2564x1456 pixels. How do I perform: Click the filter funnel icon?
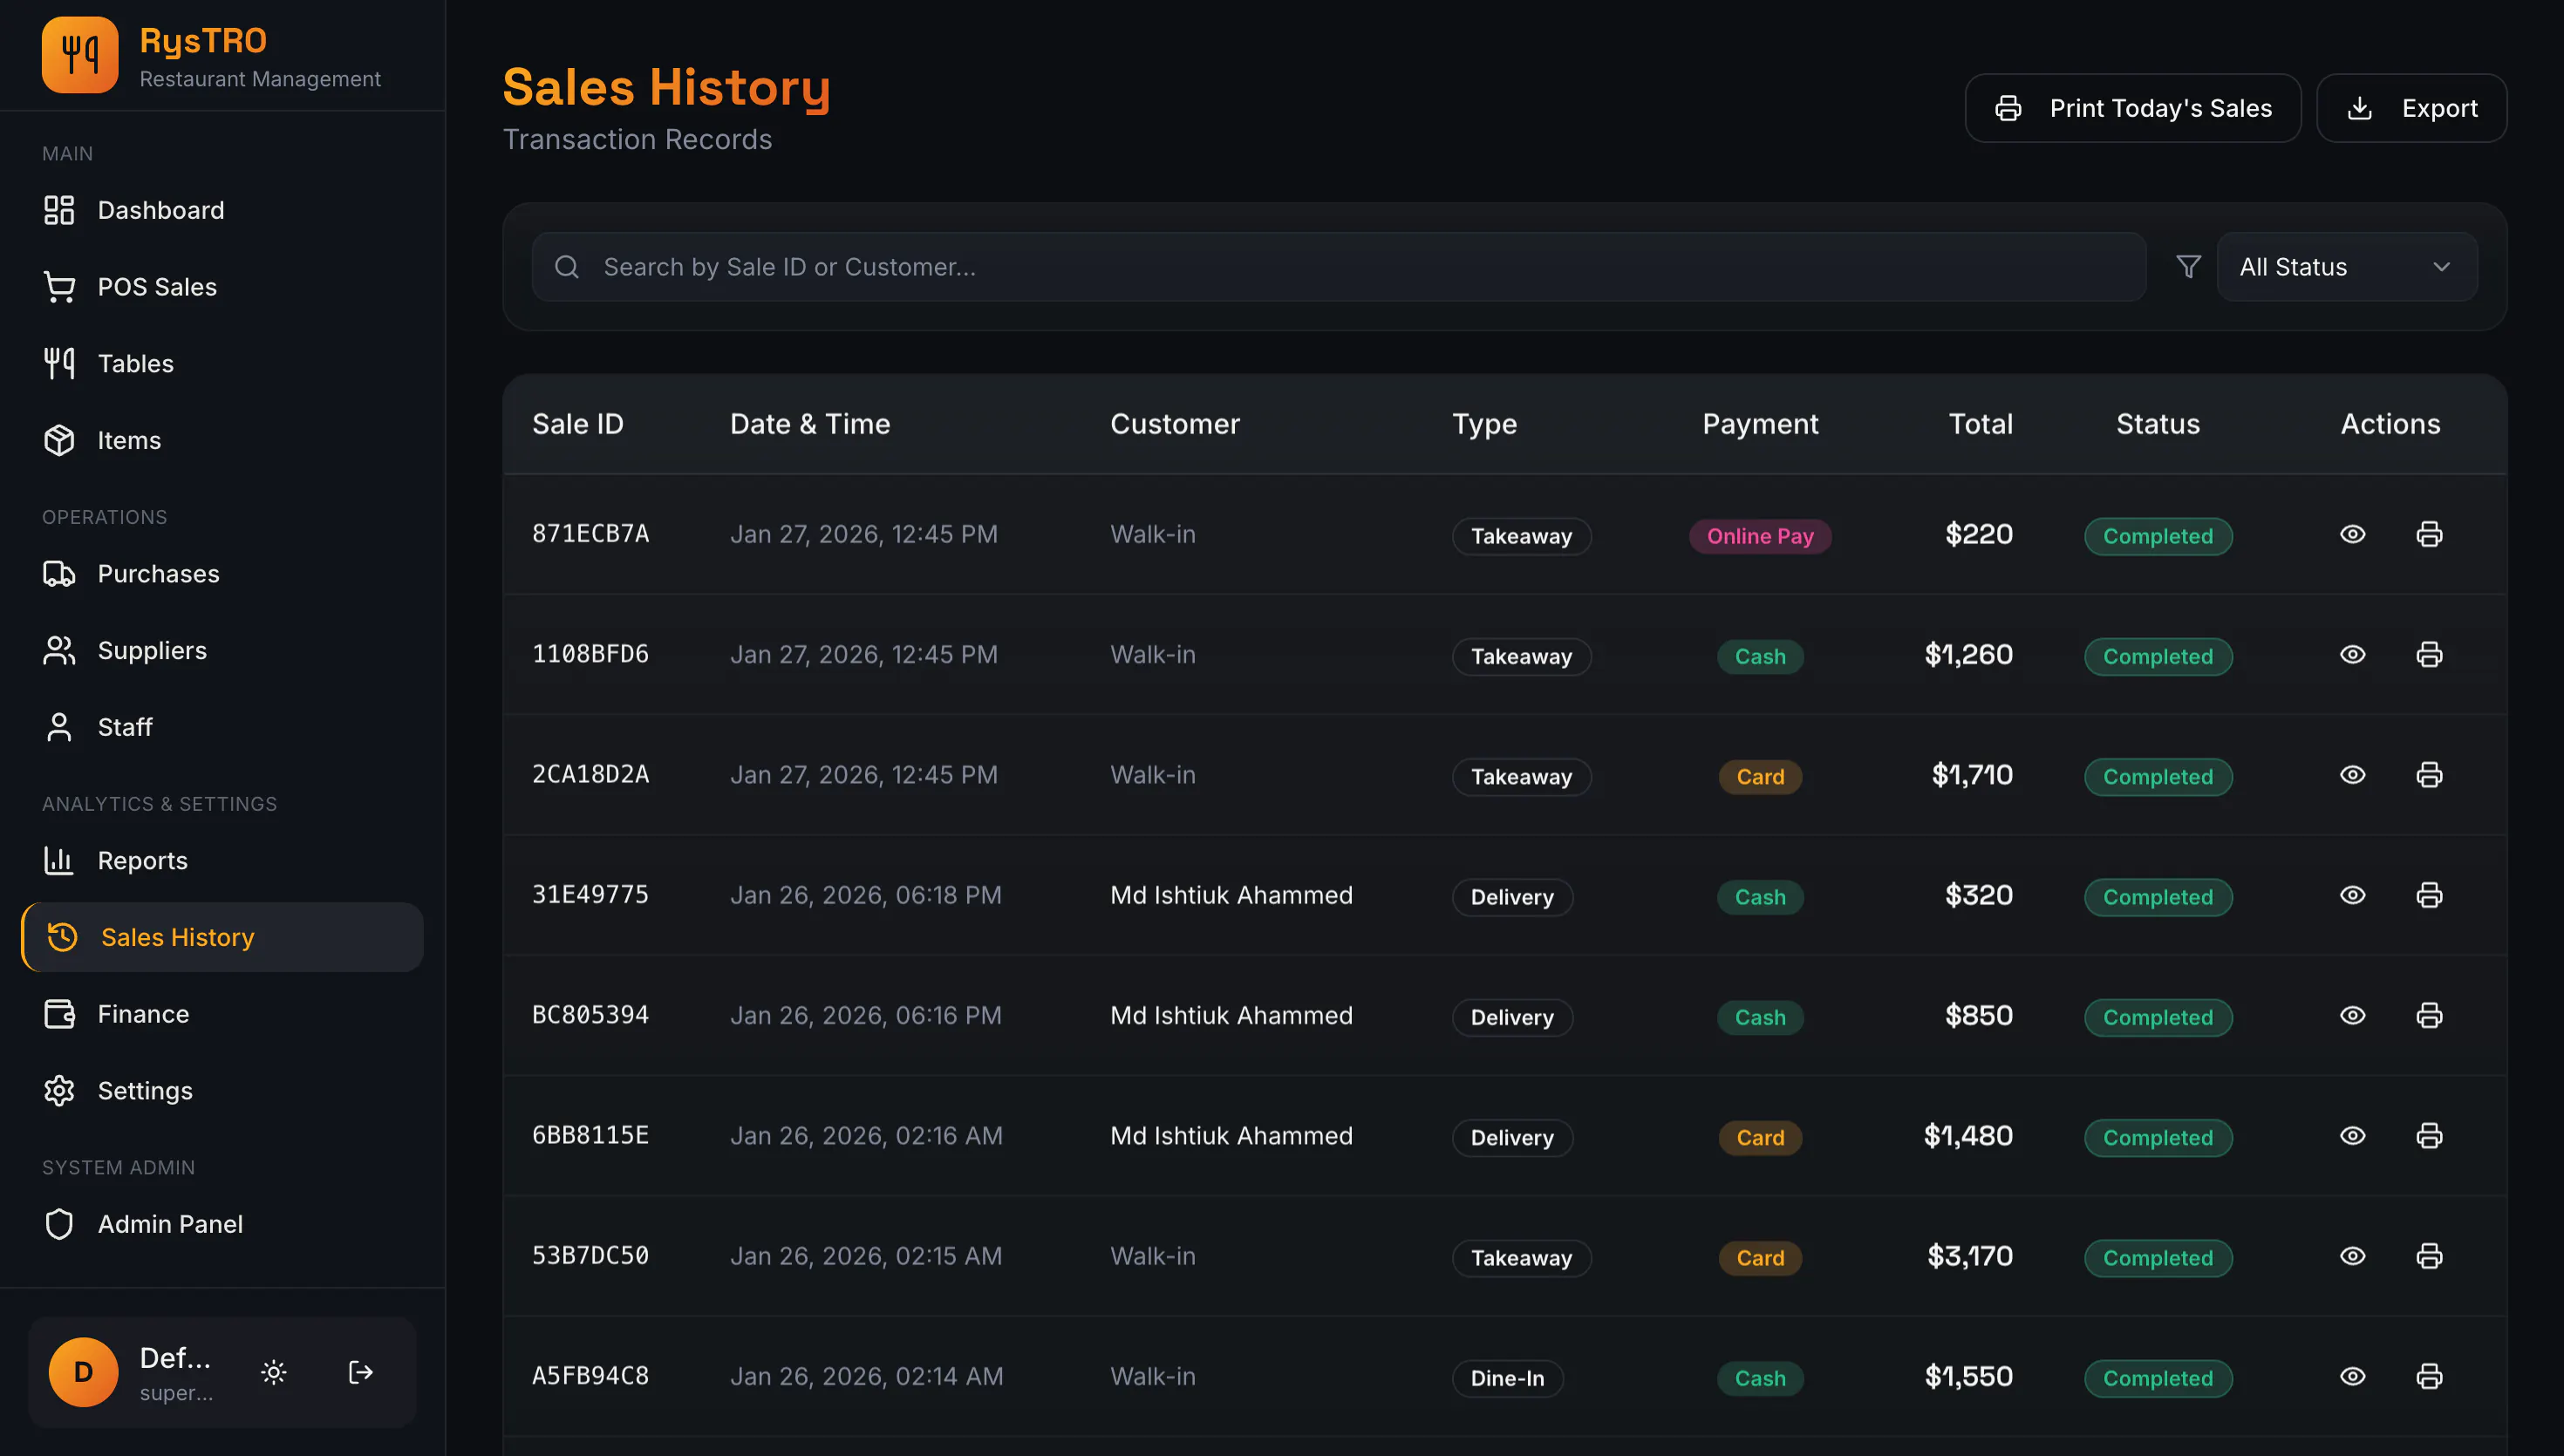(x=2188, y=267)
